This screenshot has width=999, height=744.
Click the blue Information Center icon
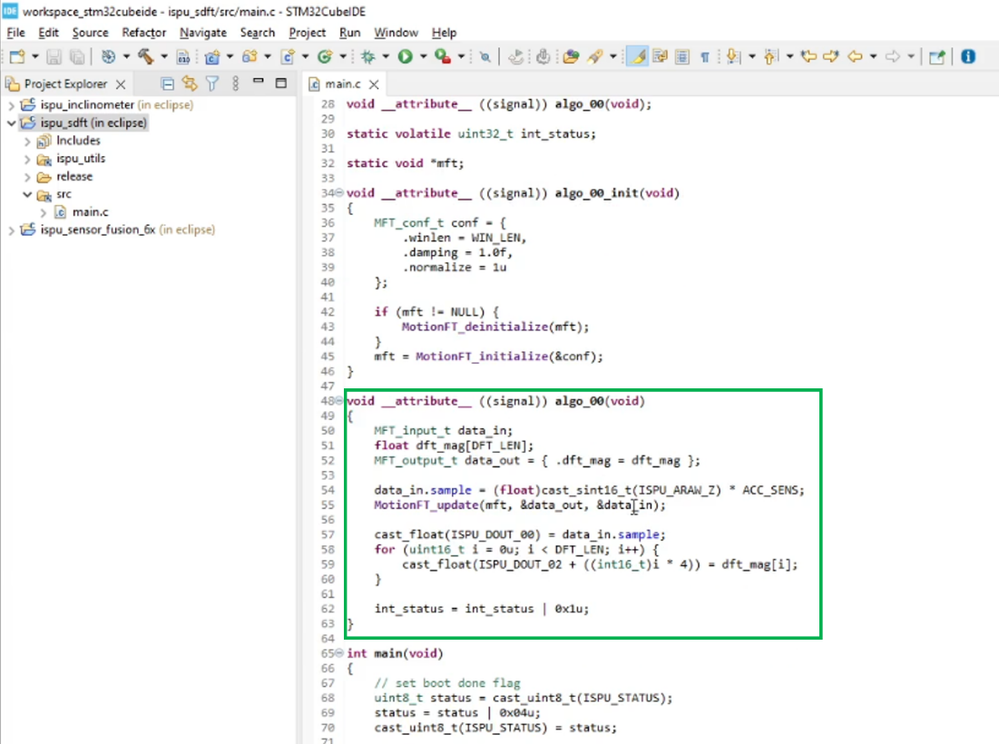point(968,57)
